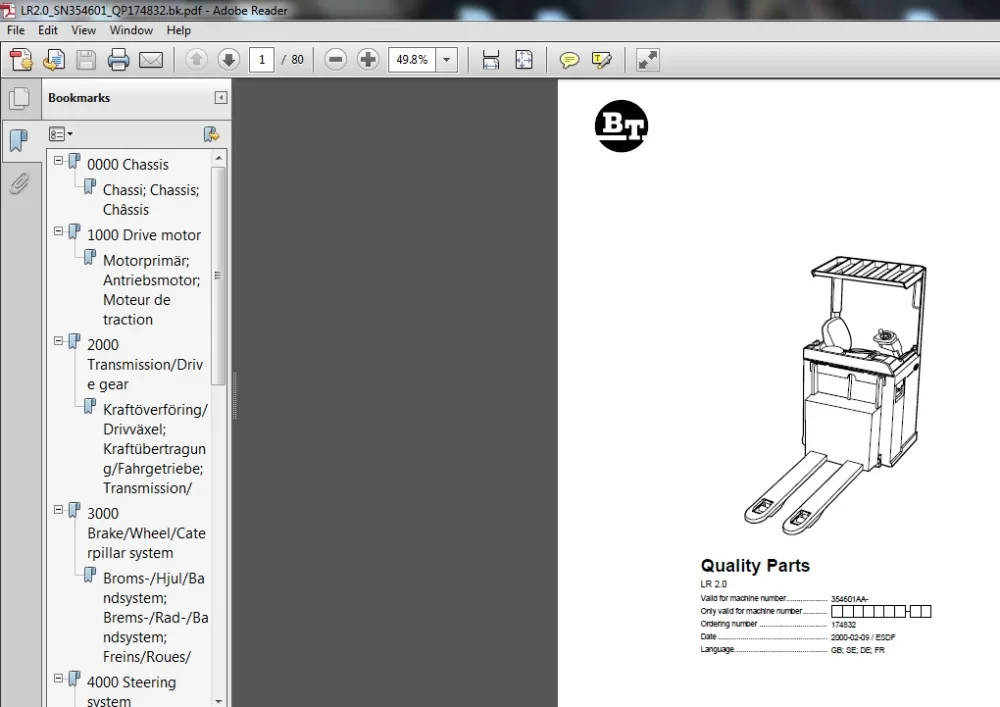
Task: Click the email envelope icon
Action: (x=151, y=60)
